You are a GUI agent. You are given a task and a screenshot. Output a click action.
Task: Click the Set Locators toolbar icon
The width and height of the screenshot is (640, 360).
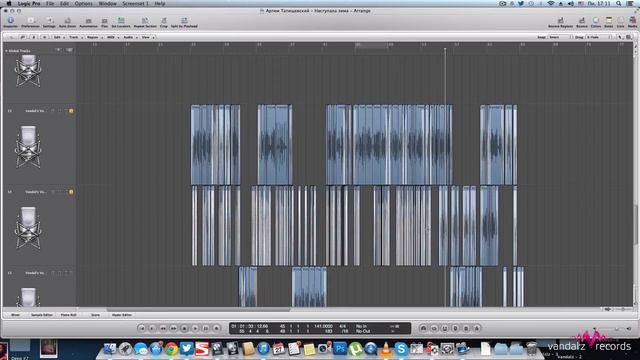tap(121, 22)
